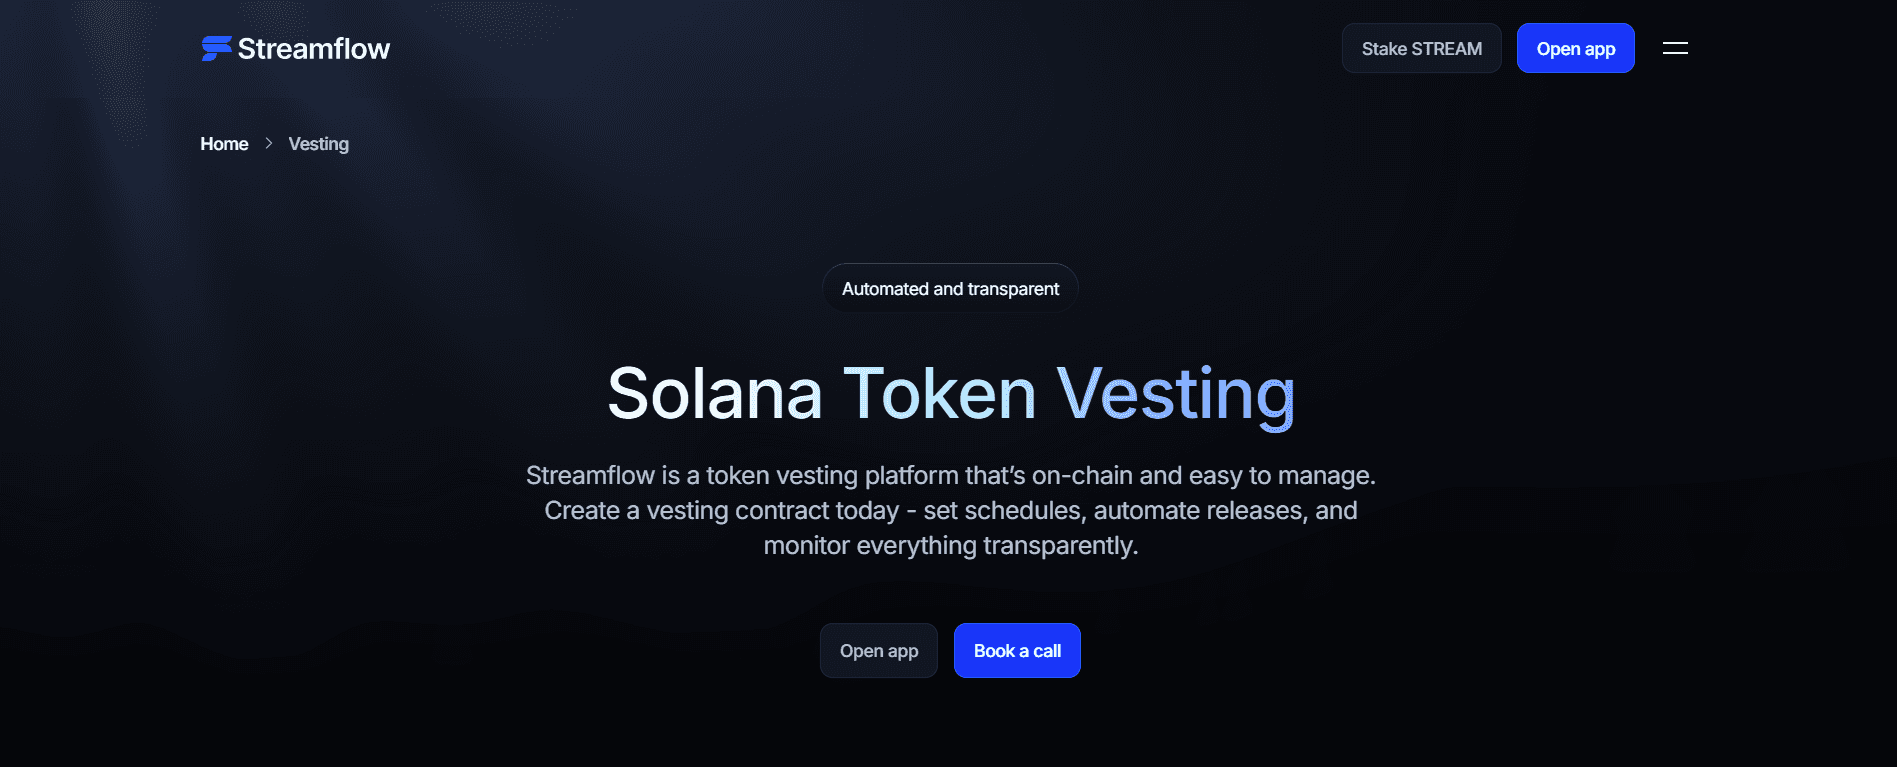The height and width of the screenshot is (767, 1897).
Task: Click the 'Solana Token Vesting' heading
Action: [949, 394]
